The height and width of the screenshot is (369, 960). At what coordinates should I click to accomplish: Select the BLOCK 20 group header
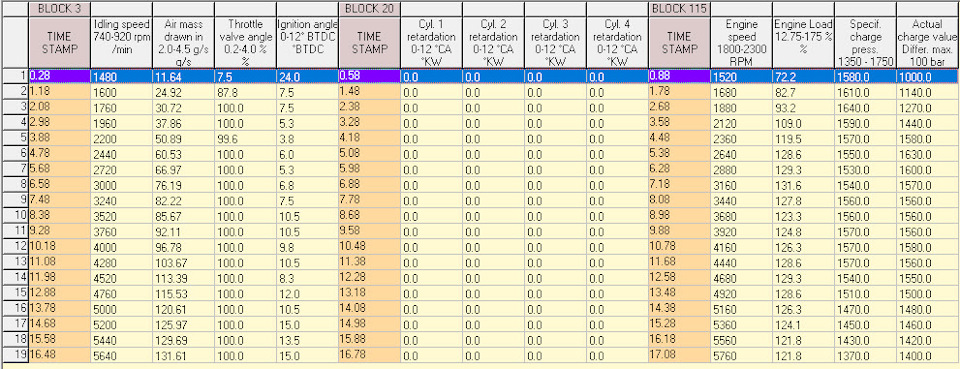(x=369, y=9)
